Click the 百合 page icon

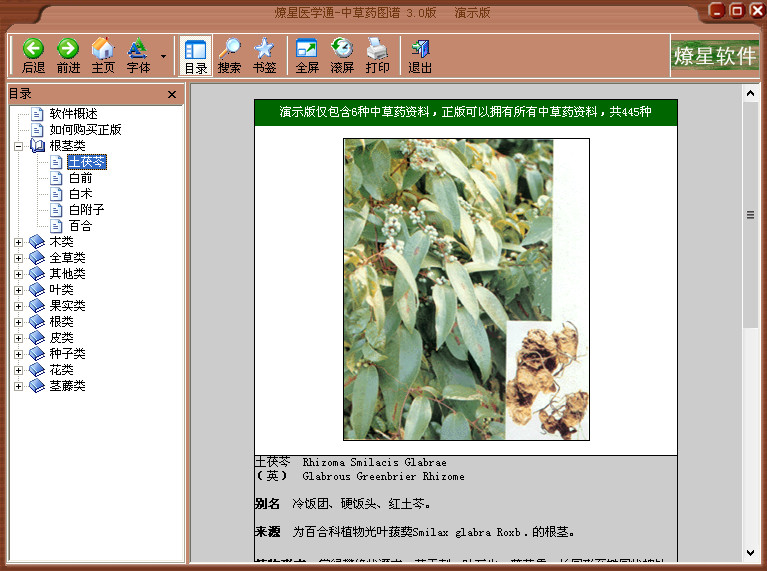[x=56, y=226]
